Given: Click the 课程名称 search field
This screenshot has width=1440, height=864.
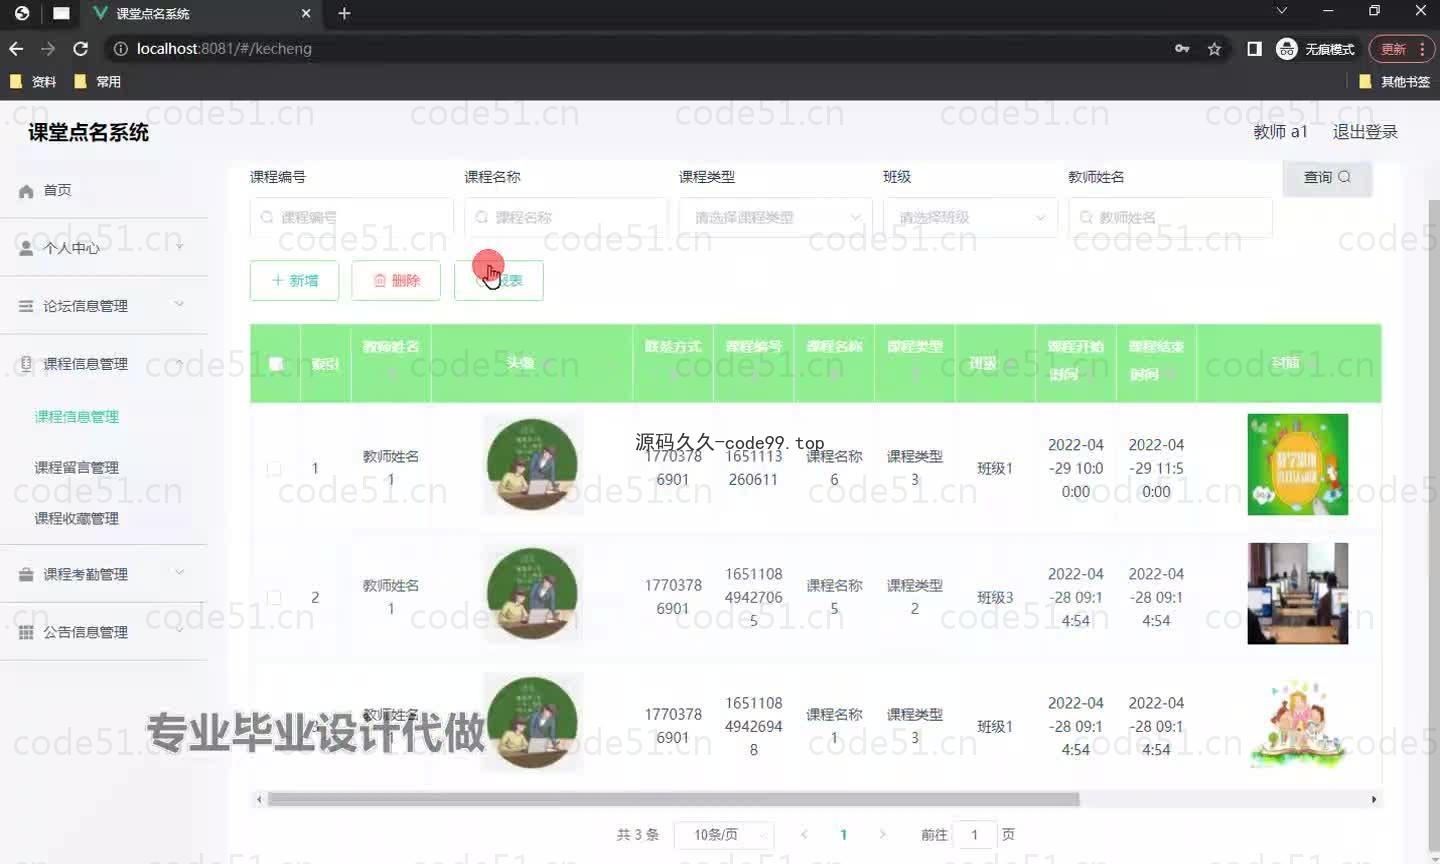Looking at the screenshot, I should (565, 217).
